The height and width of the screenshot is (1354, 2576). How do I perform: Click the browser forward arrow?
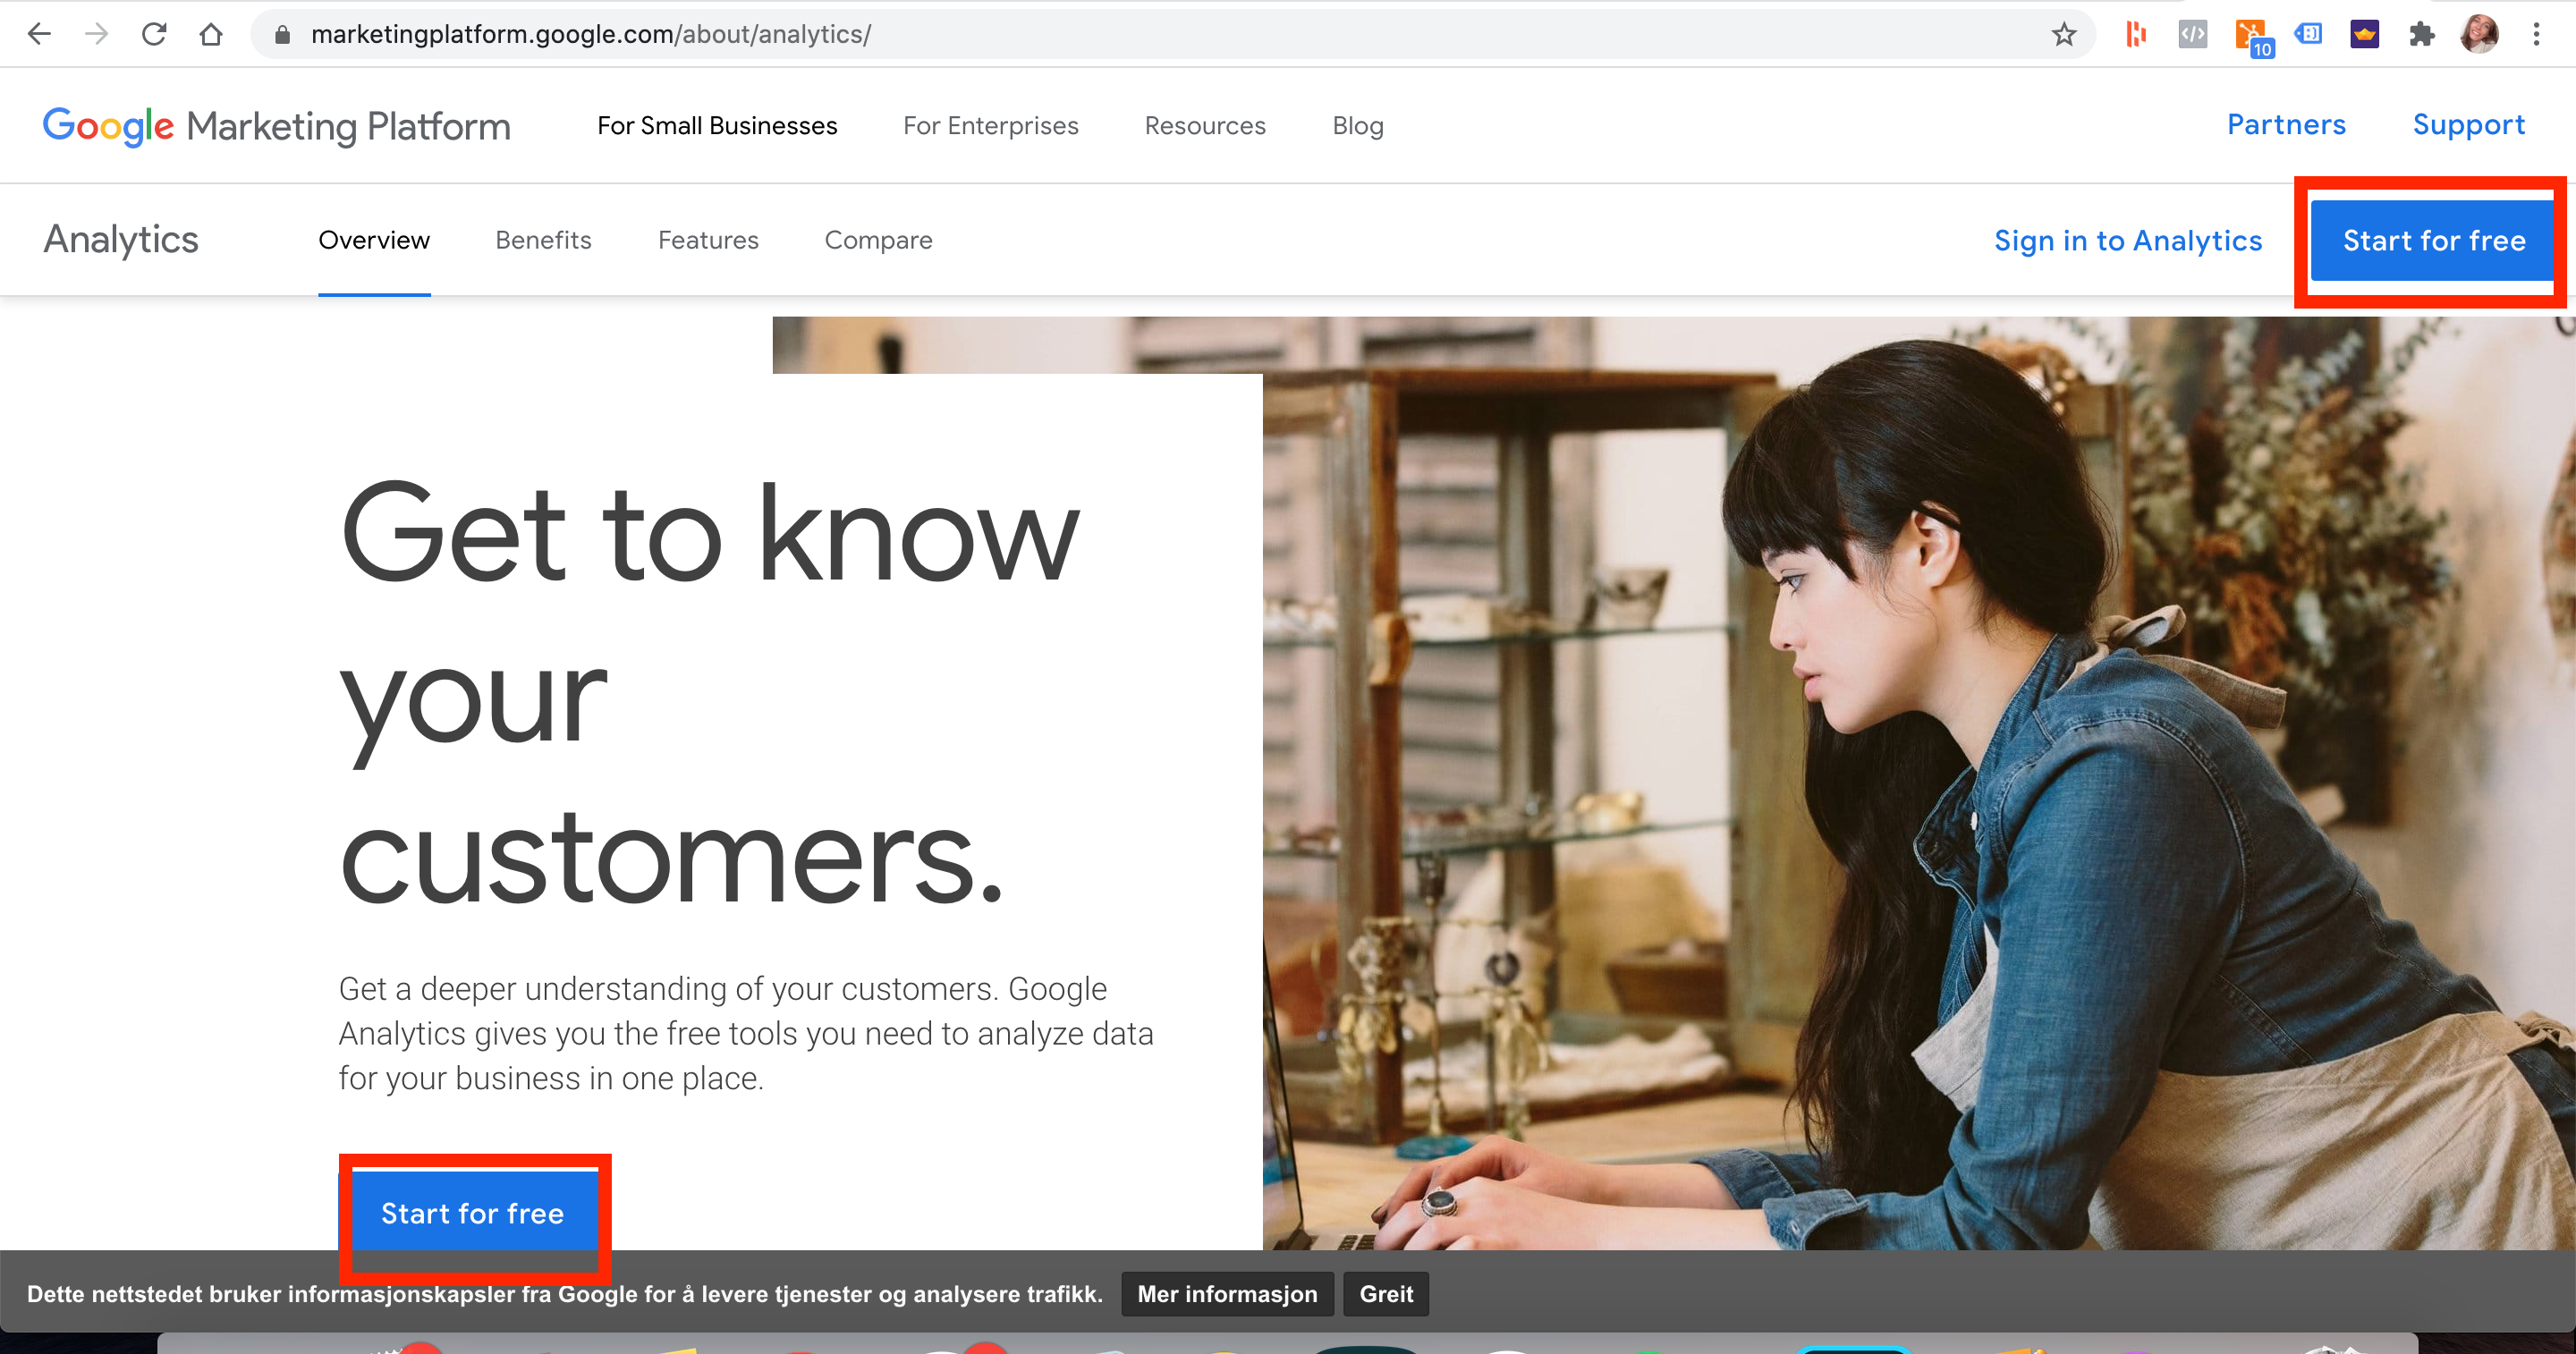click(96, 34)
